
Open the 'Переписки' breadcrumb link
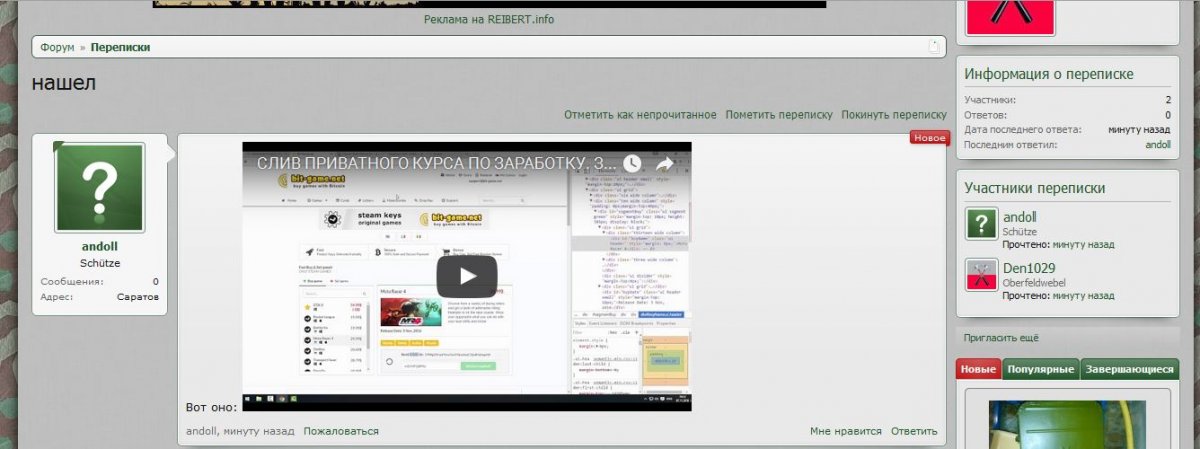pyautogui.click(x=120, y=47)
